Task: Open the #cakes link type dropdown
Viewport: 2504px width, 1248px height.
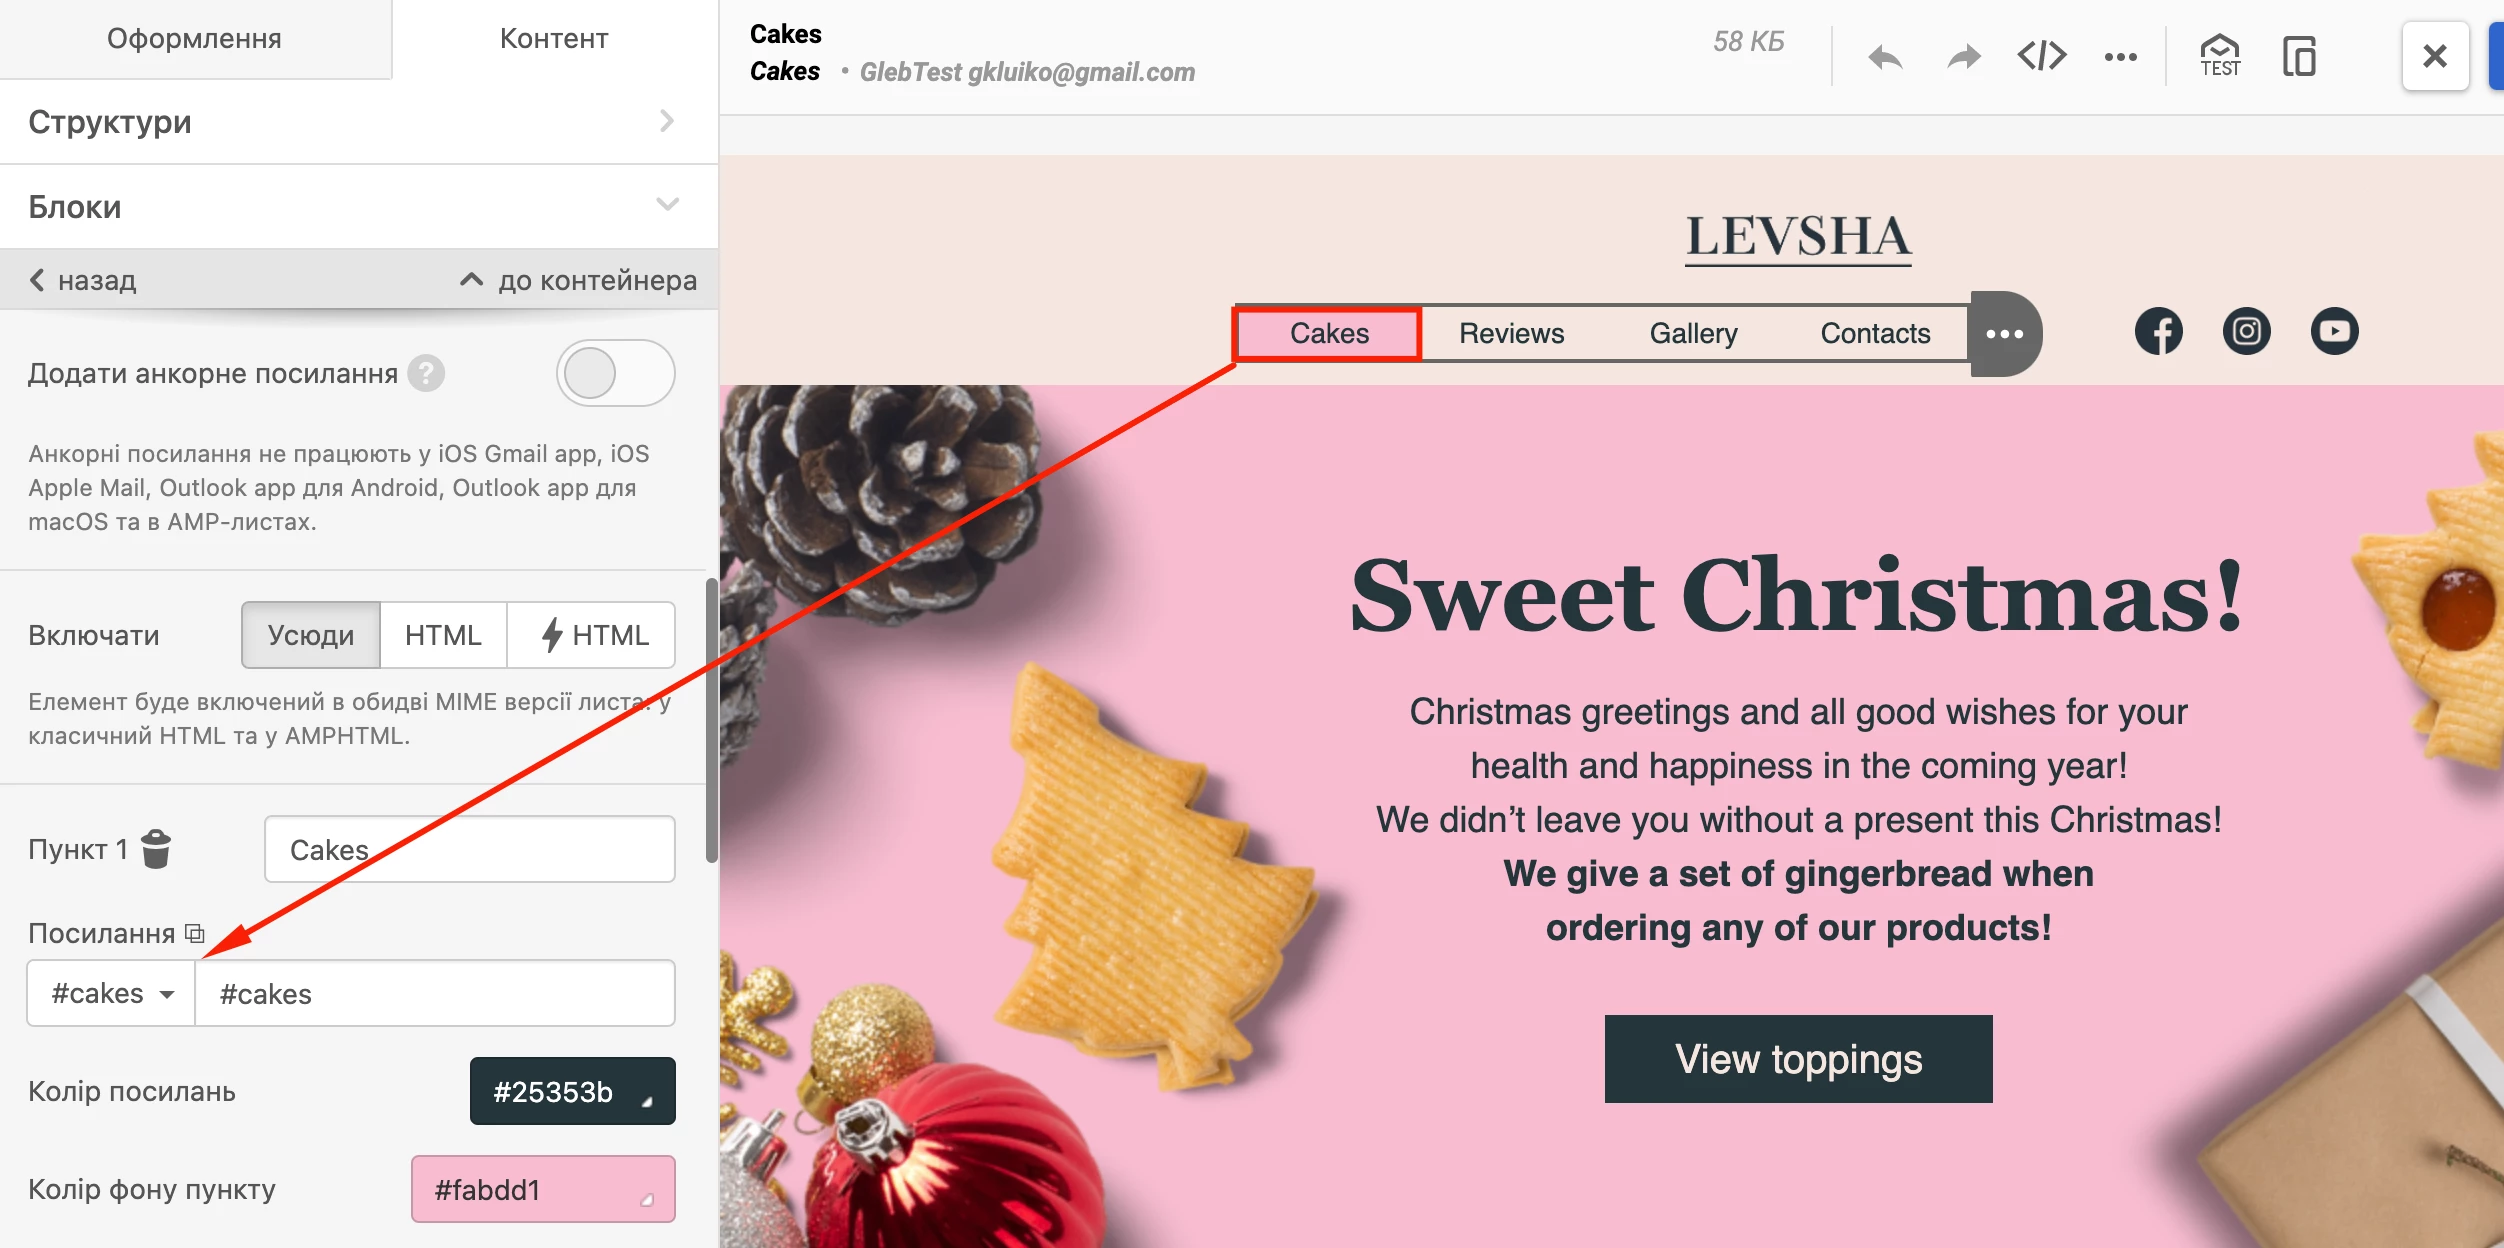Action: [112, 993]
